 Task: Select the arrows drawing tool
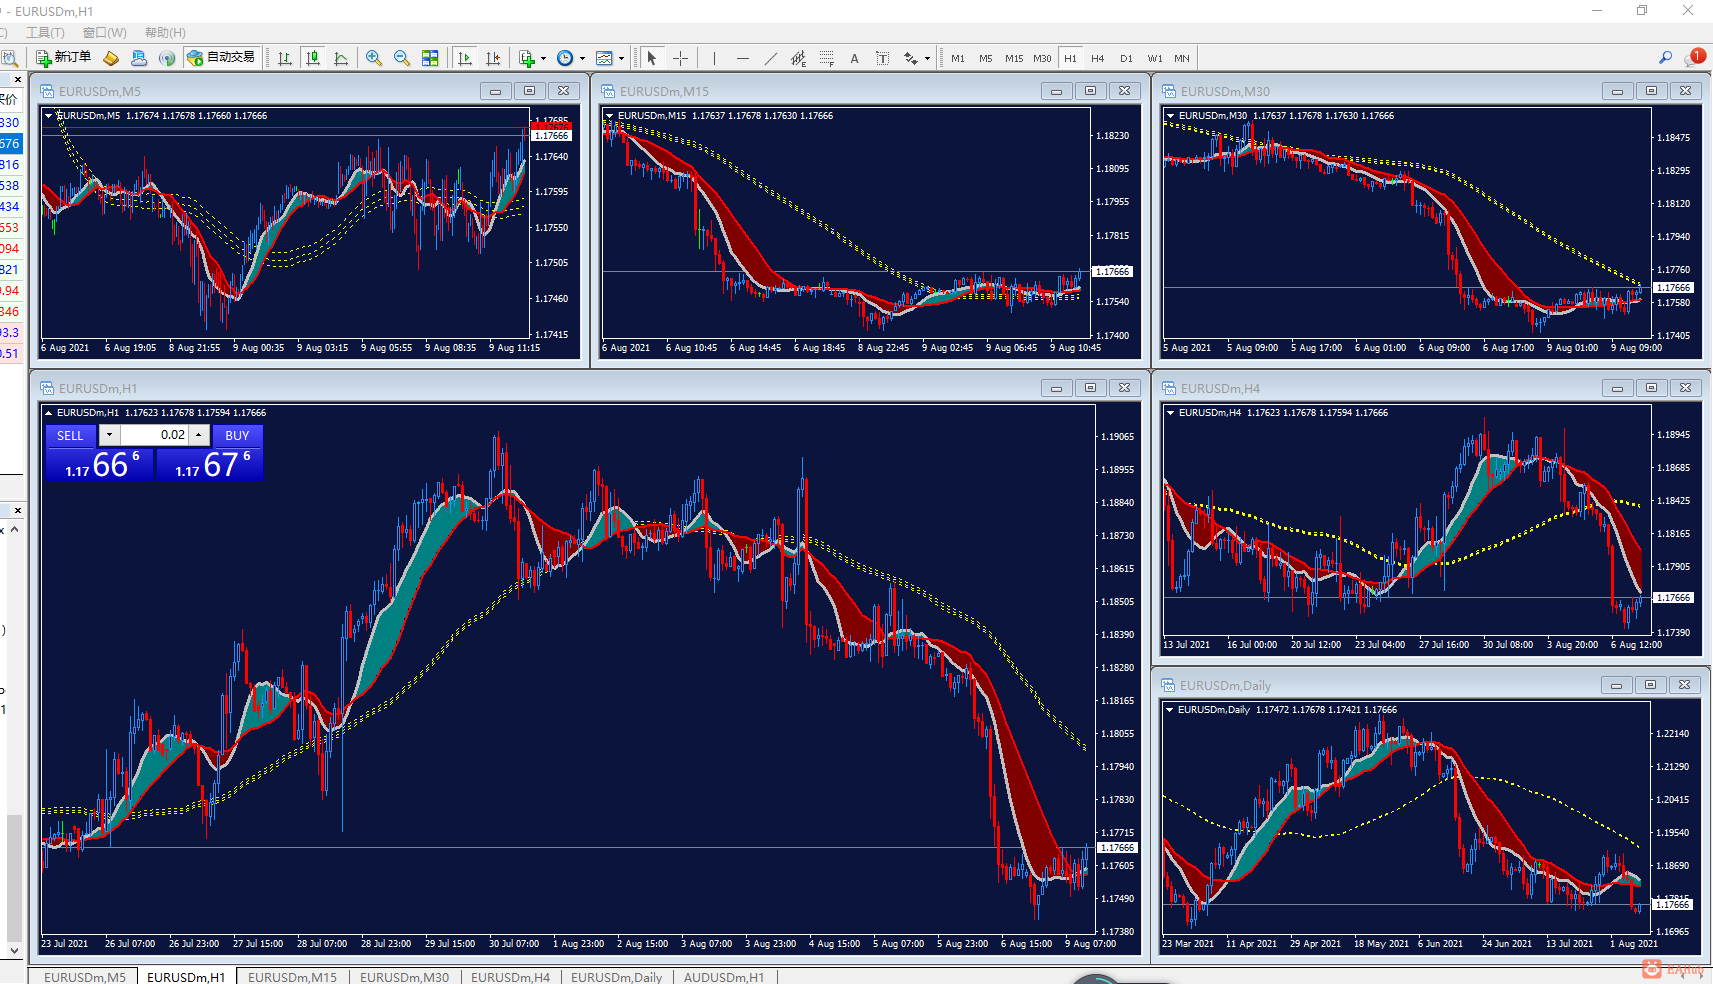click(x=910, y=58)
